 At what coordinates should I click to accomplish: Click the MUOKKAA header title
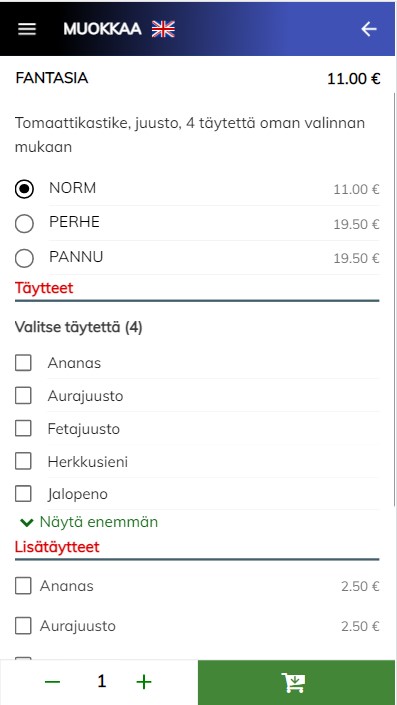click(102, 29)
